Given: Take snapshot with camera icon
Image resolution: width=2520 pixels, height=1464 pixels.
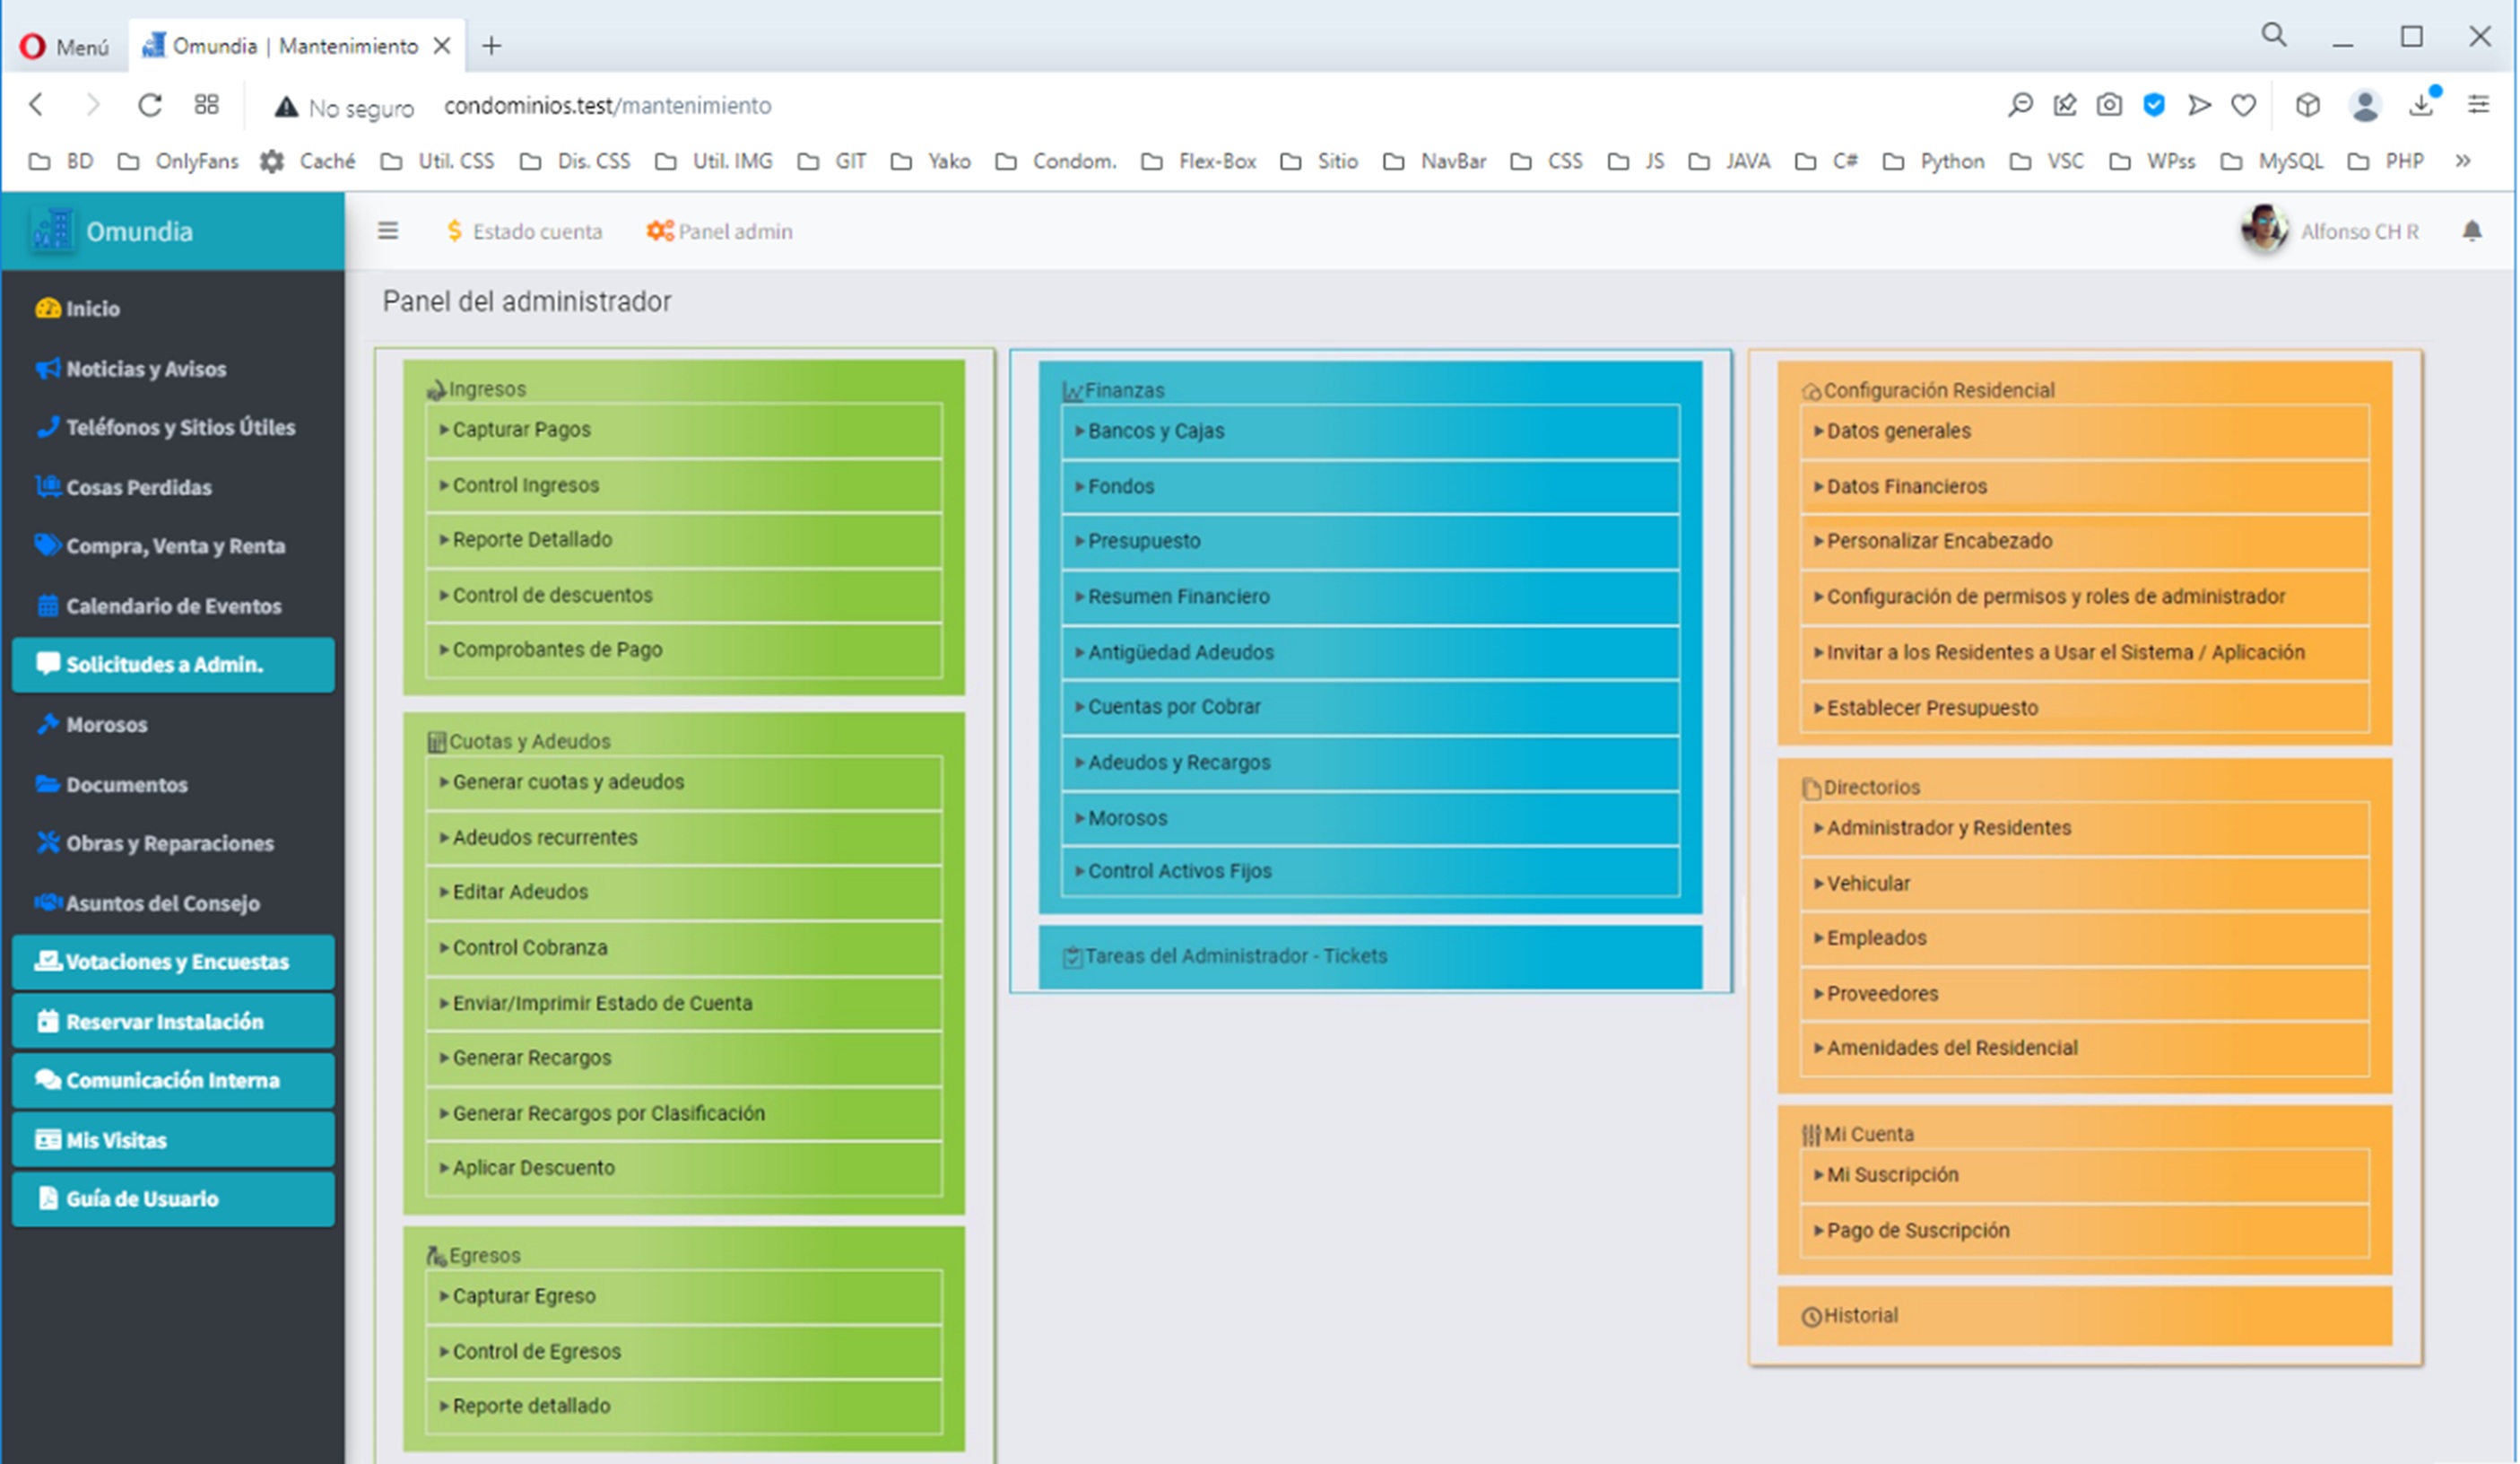Looking at the screenshot, I should pyautogui.click(x=2109, y=105).
